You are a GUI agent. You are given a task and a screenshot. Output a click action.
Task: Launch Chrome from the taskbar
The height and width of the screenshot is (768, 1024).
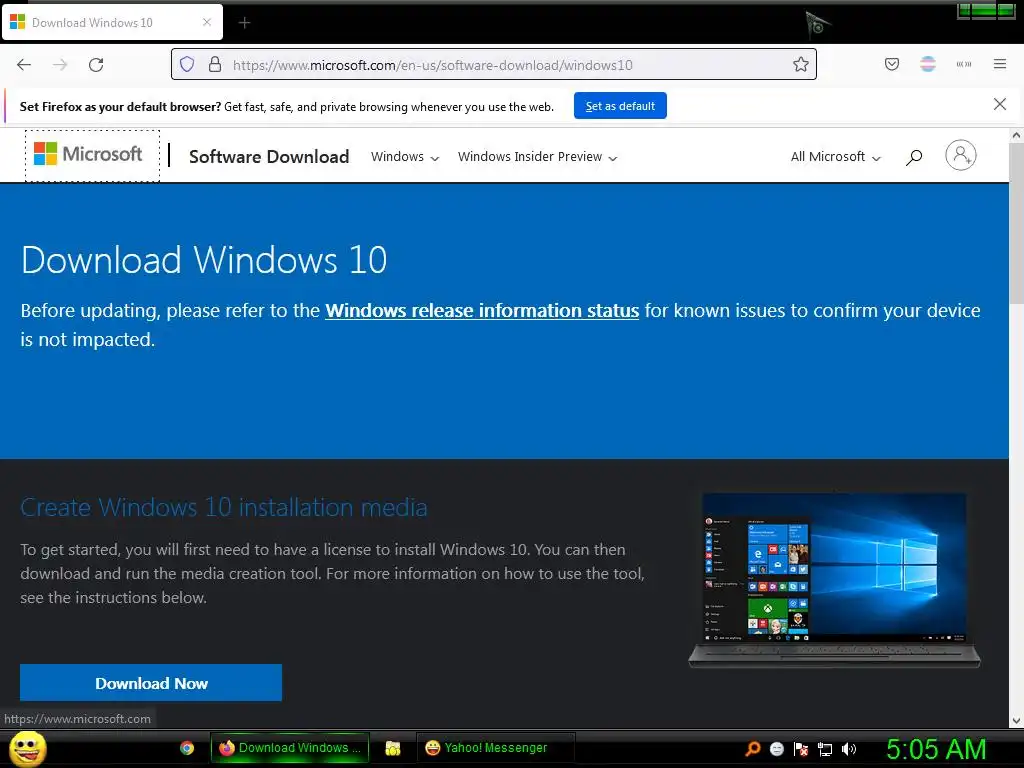coord(187,748)
